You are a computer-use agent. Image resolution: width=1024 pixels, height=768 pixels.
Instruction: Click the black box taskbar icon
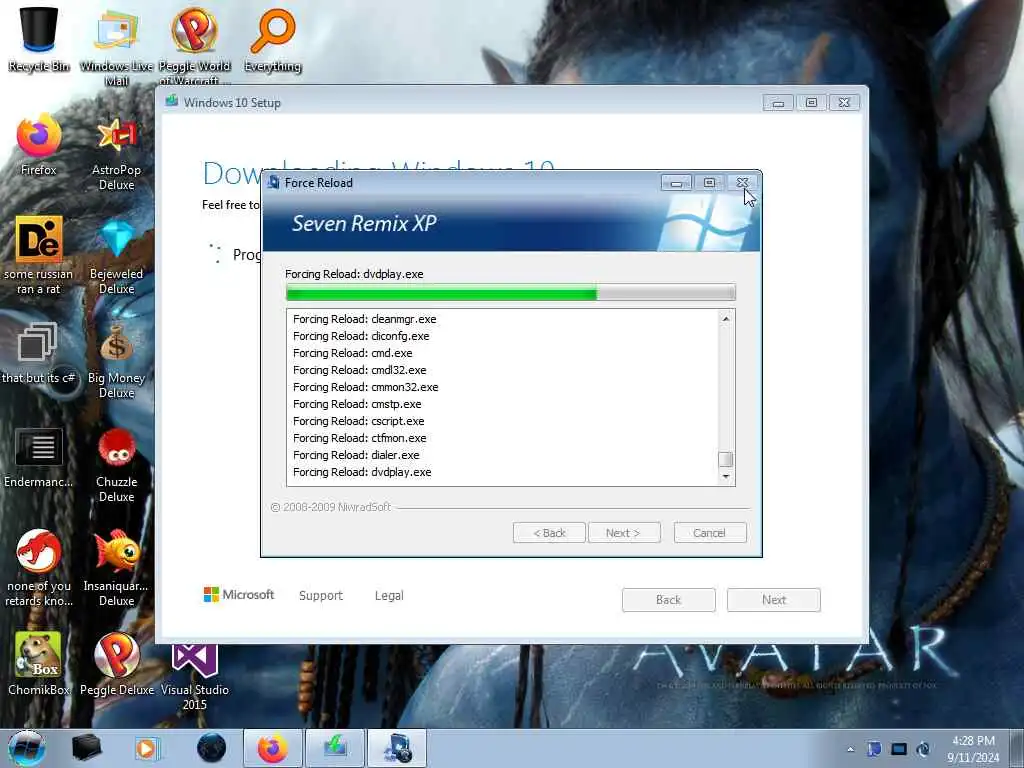[x=86, y=748]
